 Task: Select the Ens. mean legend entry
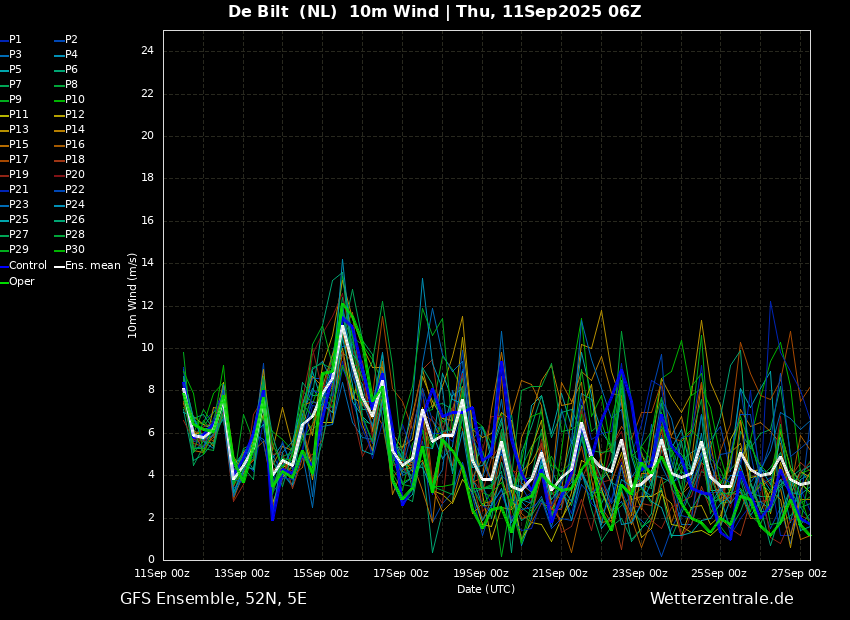click(x=87, y=266)
